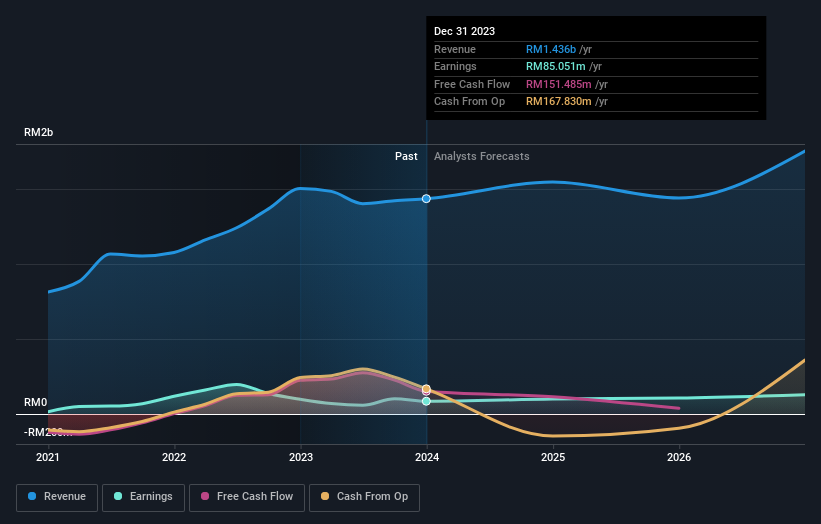Screen dimensions: 821x524
Task: Select the Revenue data point at 2024
Action: 426,198
